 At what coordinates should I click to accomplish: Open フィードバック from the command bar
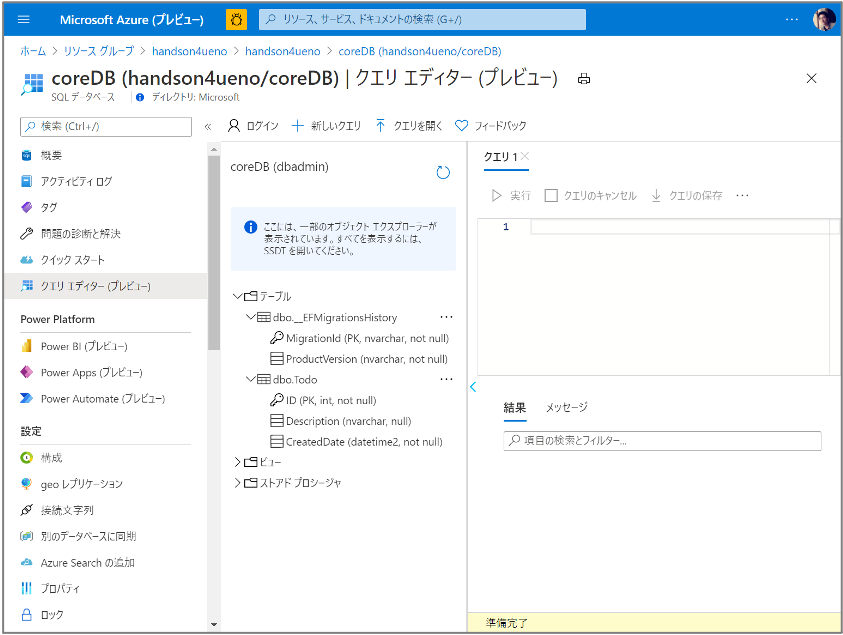pyautogui.click(x=491, y=126)
